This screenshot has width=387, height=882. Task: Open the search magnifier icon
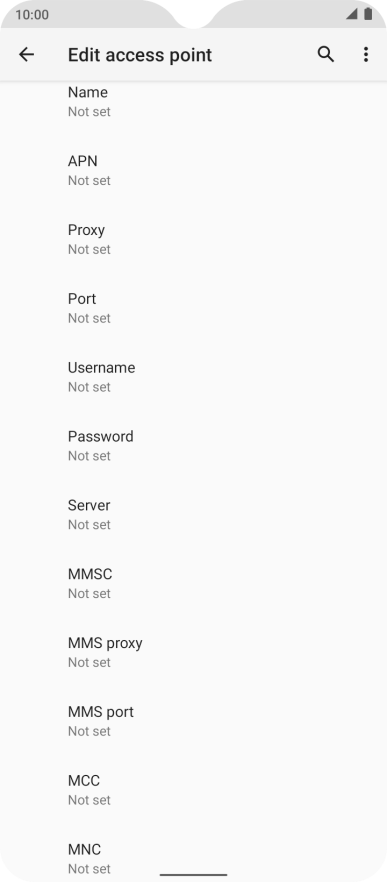click(x=326, y=55)
